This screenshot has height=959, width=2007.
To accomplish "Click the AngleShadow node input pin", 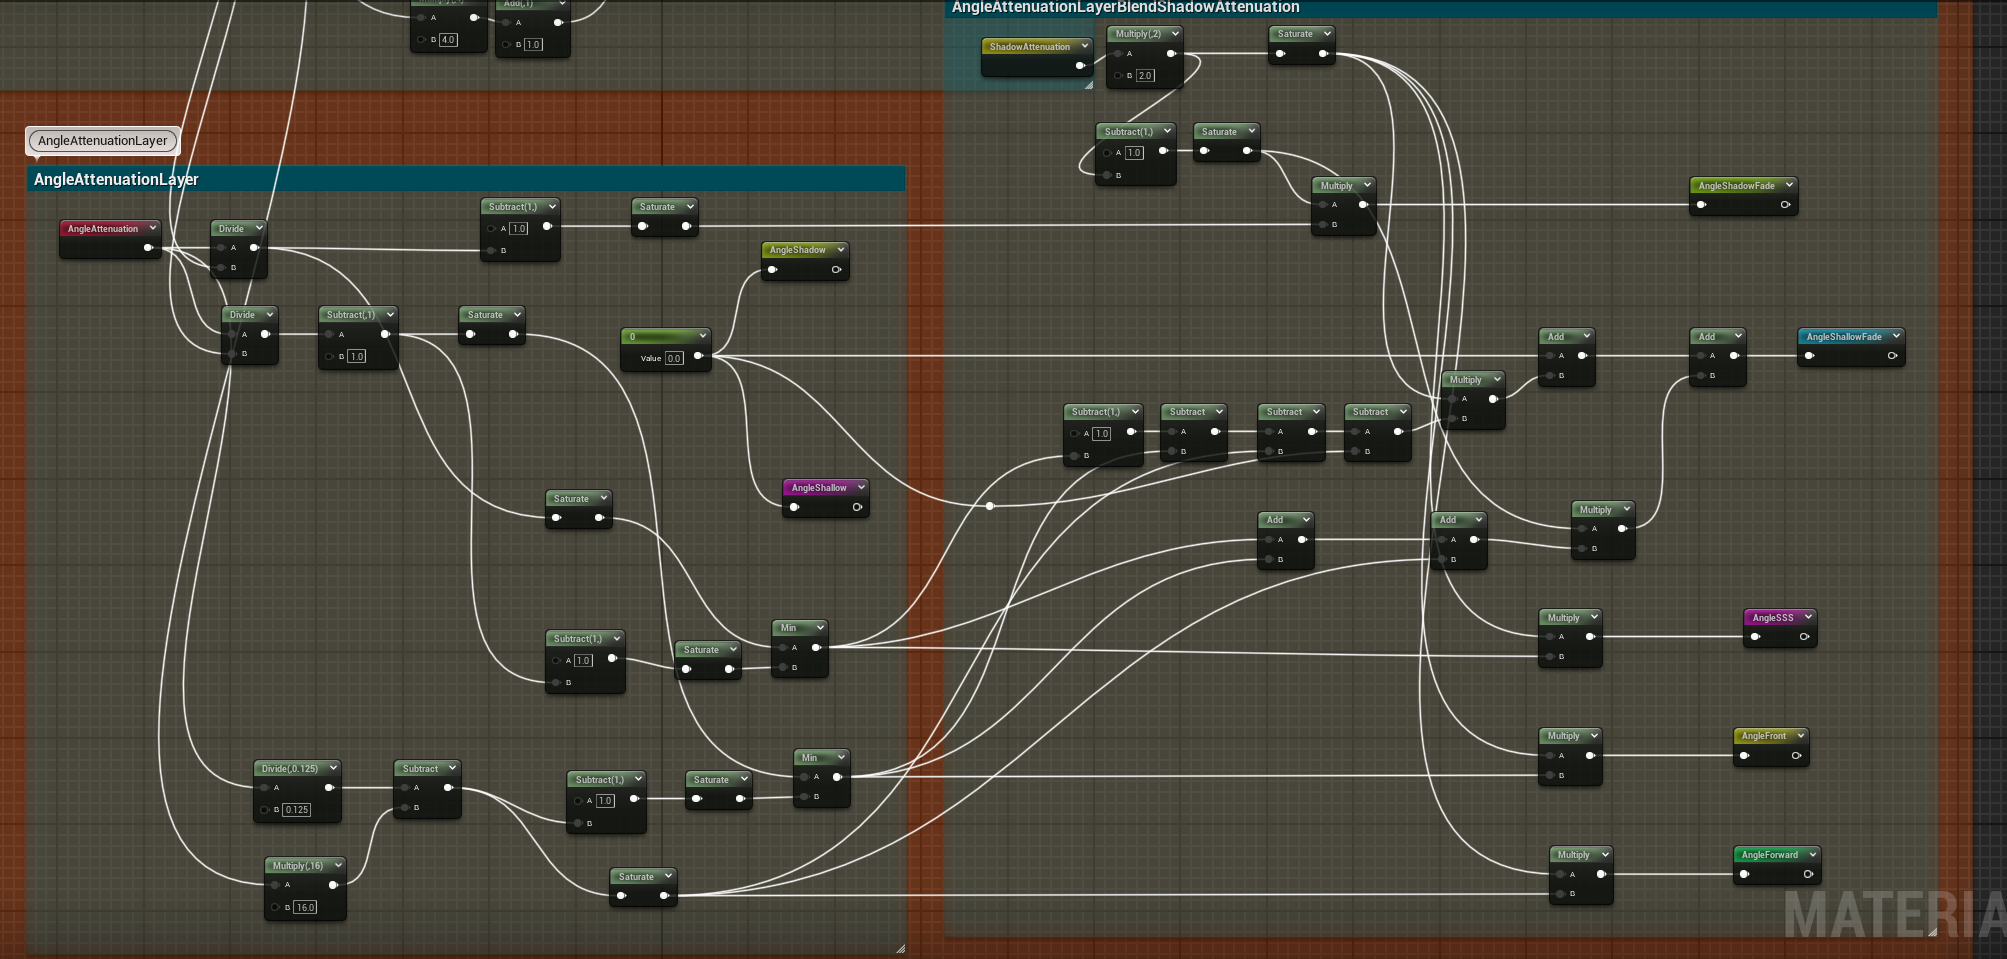I will (772, 269).
